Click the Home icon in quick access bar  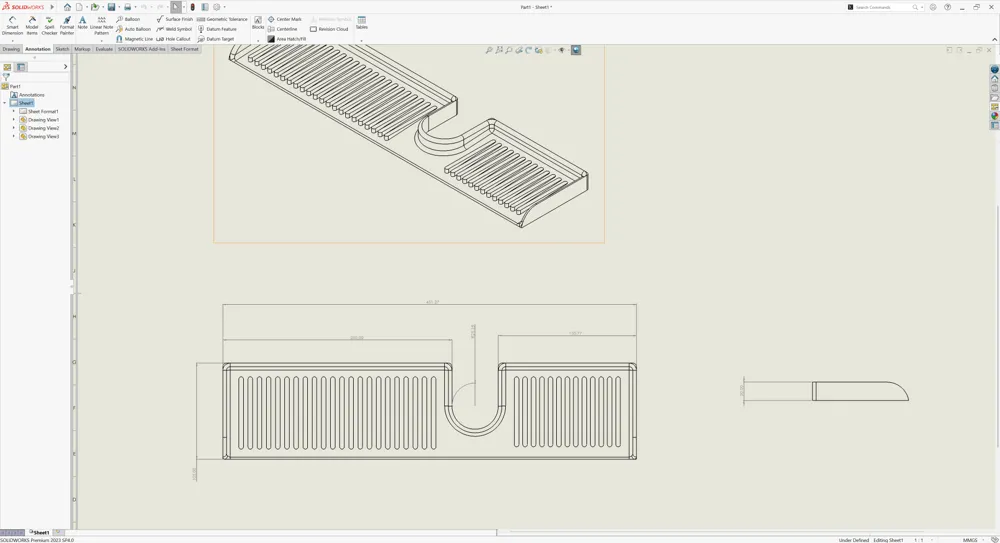pos(67,7)
